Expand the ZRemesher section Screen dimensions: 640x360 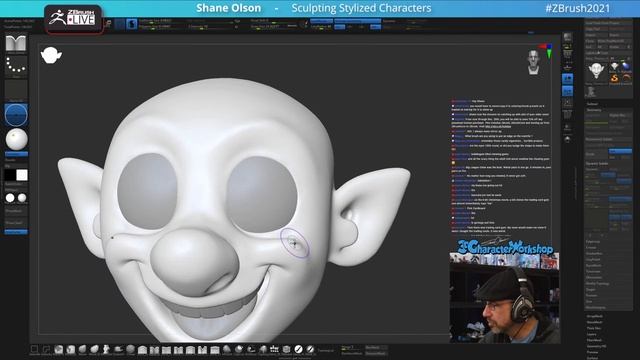(x=594, y=277)
